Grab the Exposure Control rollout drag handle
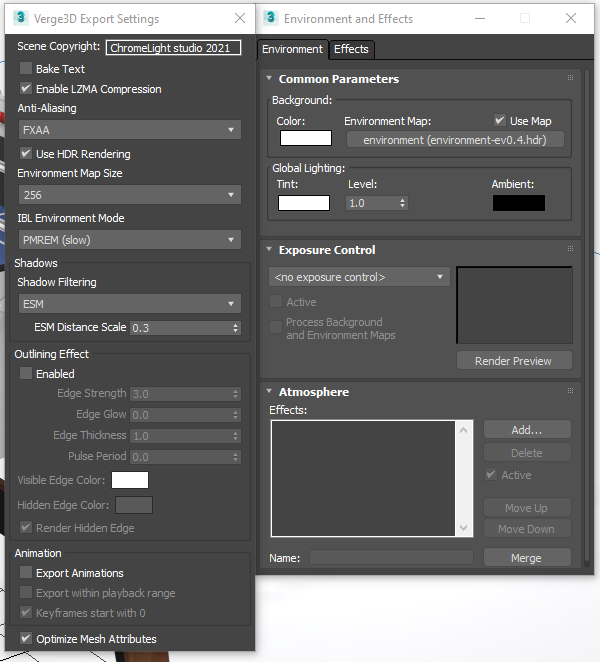The image size is (600, 662). point(570,249)
